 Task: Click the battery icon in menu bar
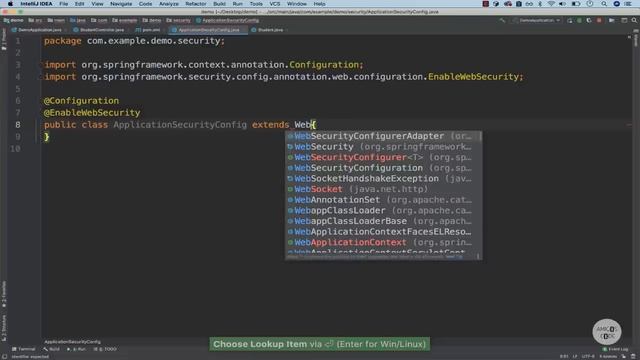click(576, 4)
